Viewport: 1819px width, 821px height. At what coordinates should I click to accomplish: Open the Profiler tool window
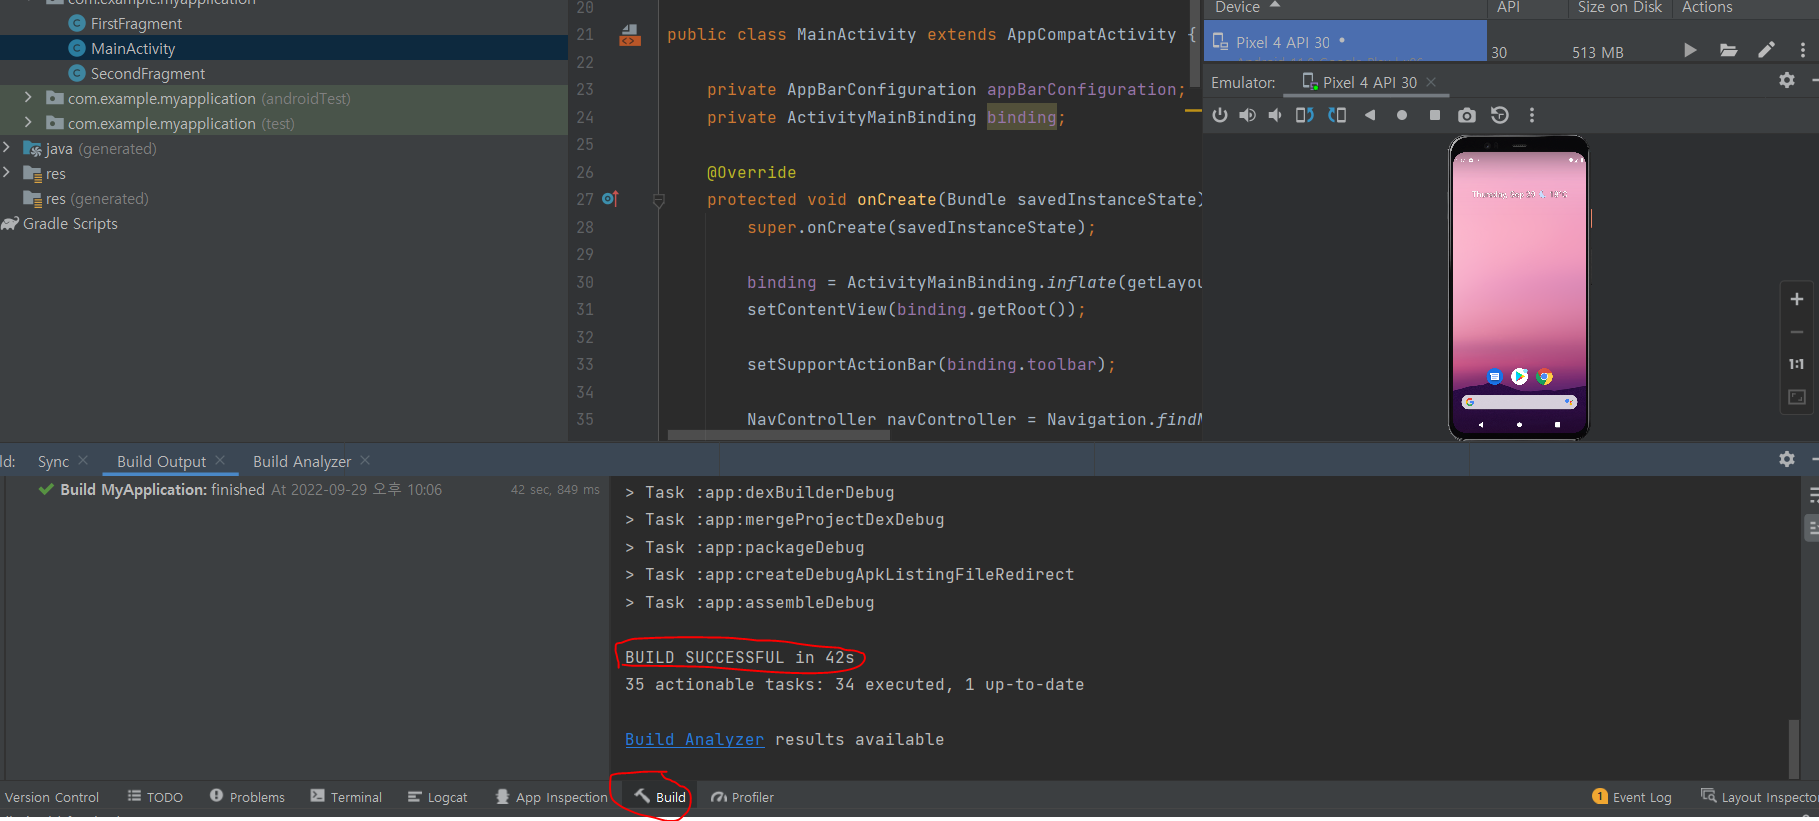pyautogui.click(x=742, y=797)
